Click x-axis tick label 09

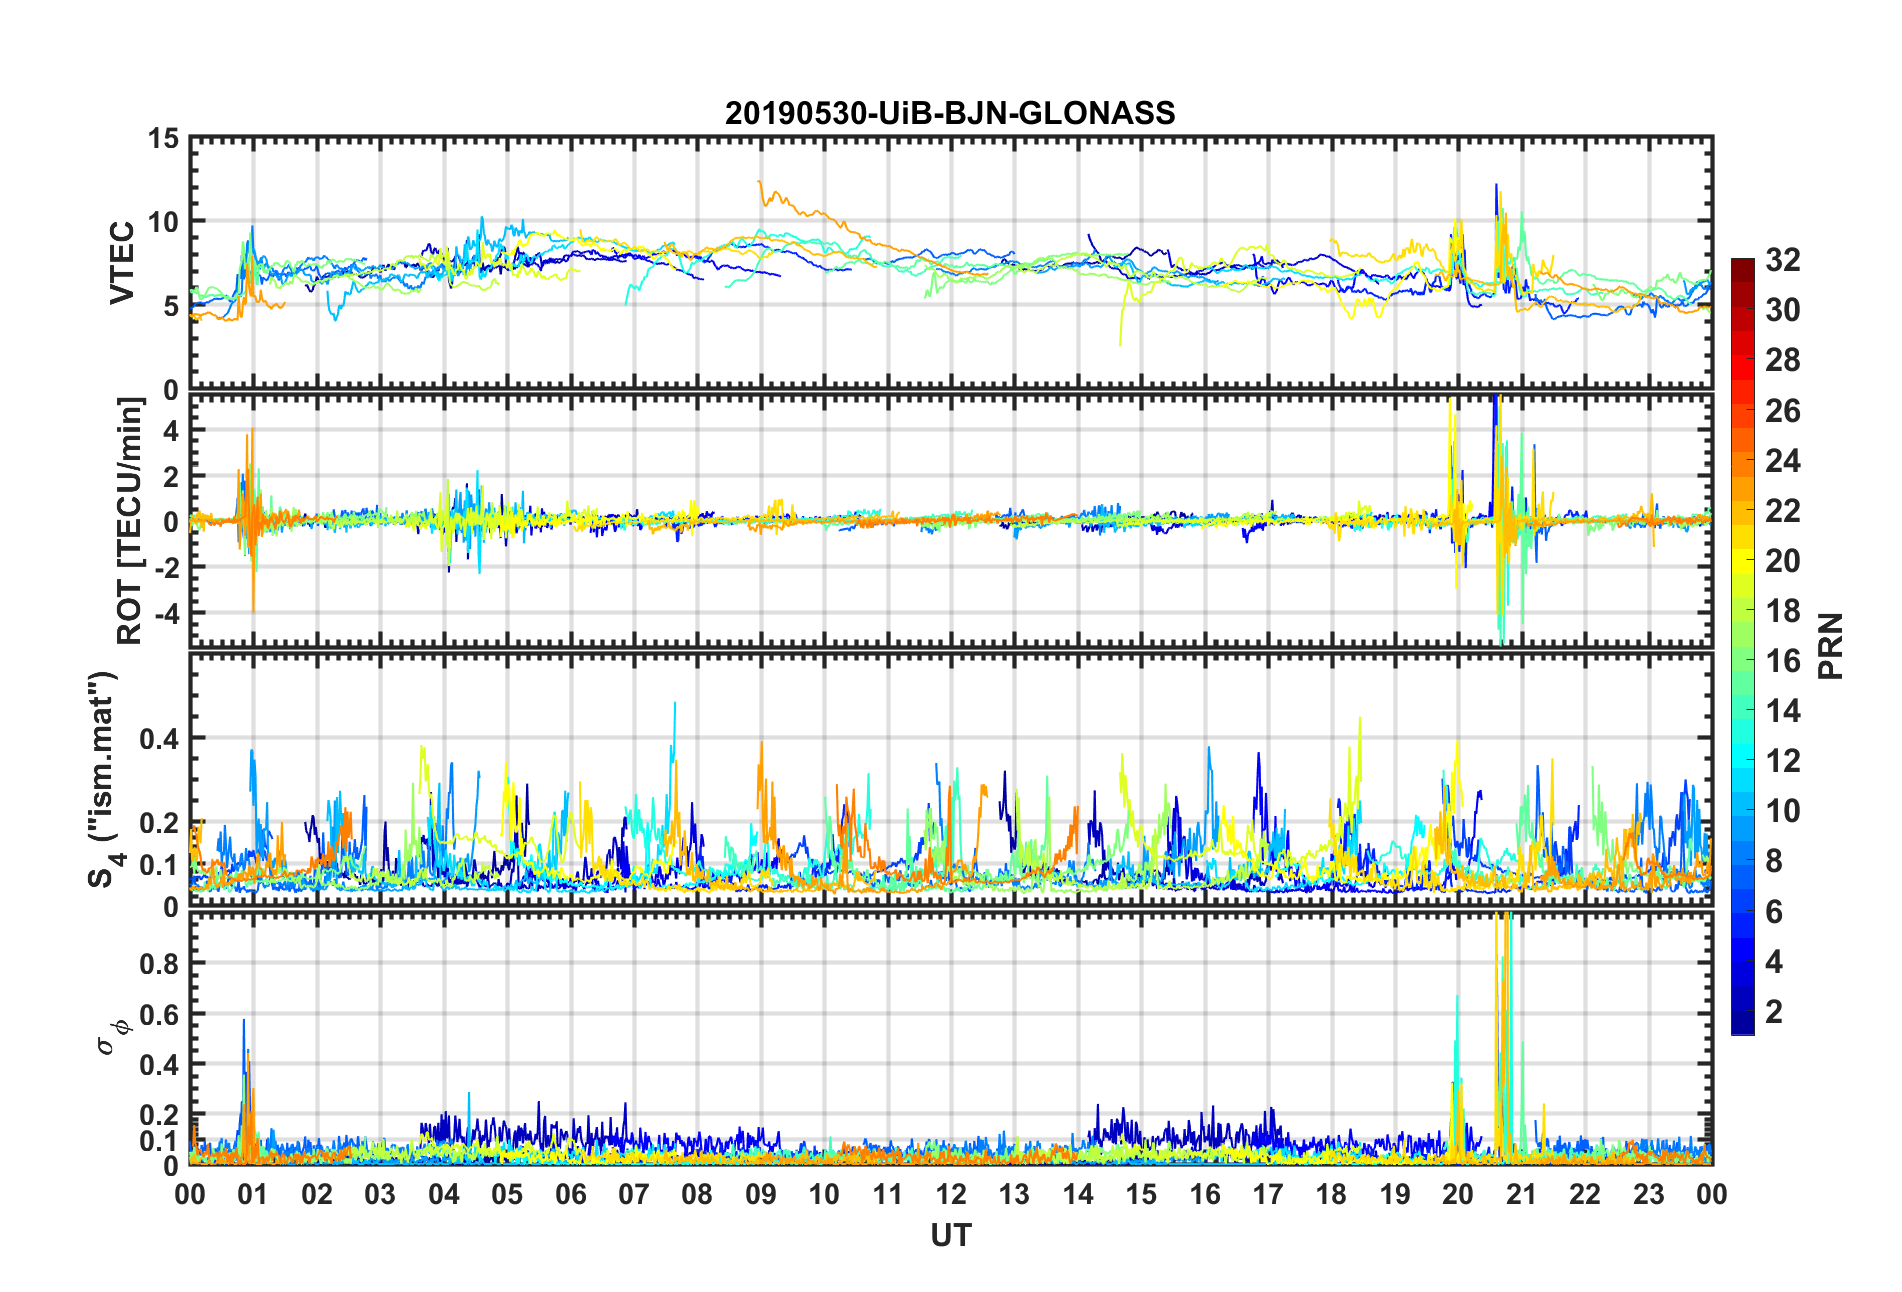[761, 1194]
